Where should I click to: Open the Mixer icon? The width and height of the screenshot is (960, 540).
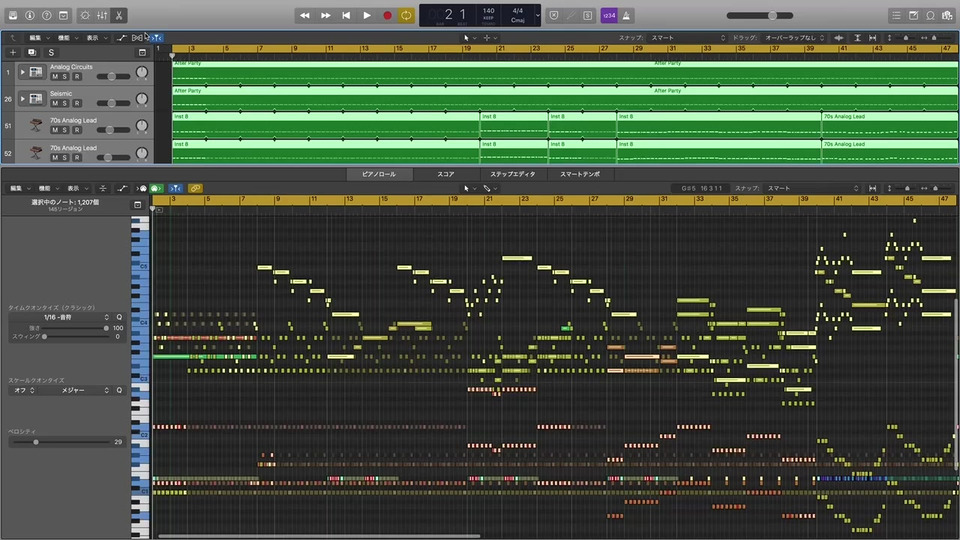pos(101,15)
